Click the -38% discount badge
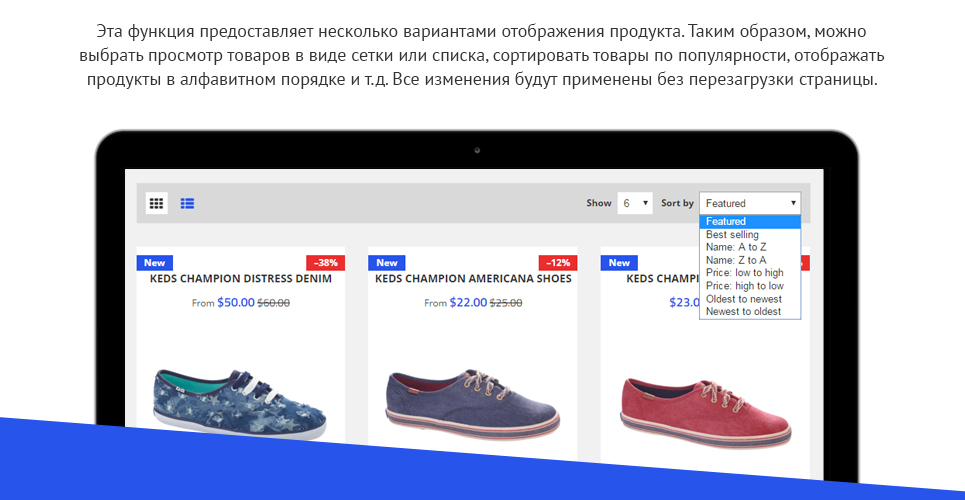The width and height of the screenshot is (965, 500). (326, 263)
